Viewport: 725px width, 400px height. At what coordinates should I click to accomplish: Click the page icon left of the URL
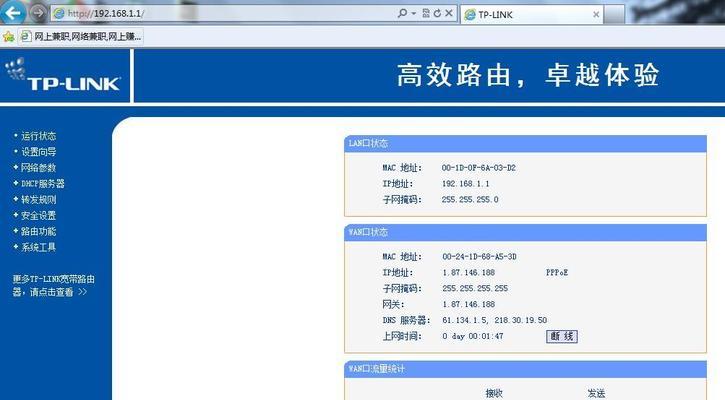59,13
